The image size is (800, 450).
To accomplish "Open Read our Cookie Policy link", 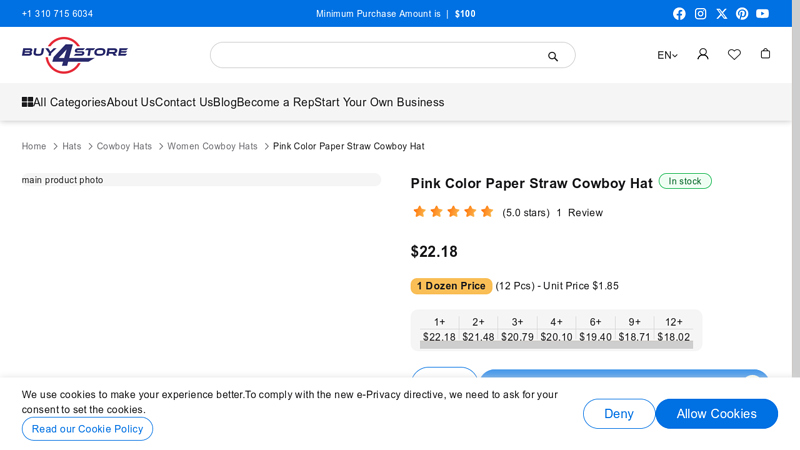I will [87, 429].
